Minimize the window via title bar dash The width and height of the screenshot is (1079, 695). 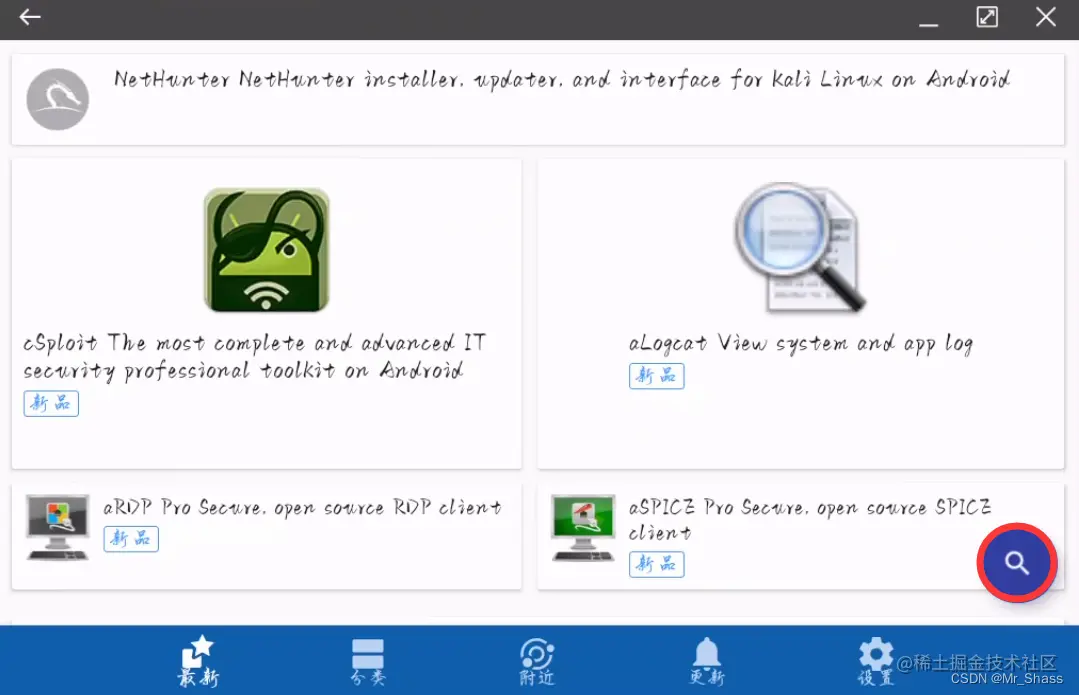tap(928, 25)
